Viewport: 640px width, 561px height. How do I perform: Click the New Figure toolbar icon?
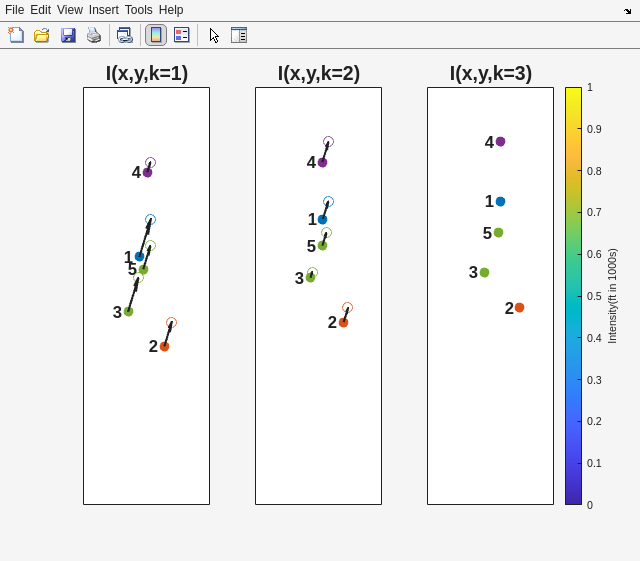point(16,35)
